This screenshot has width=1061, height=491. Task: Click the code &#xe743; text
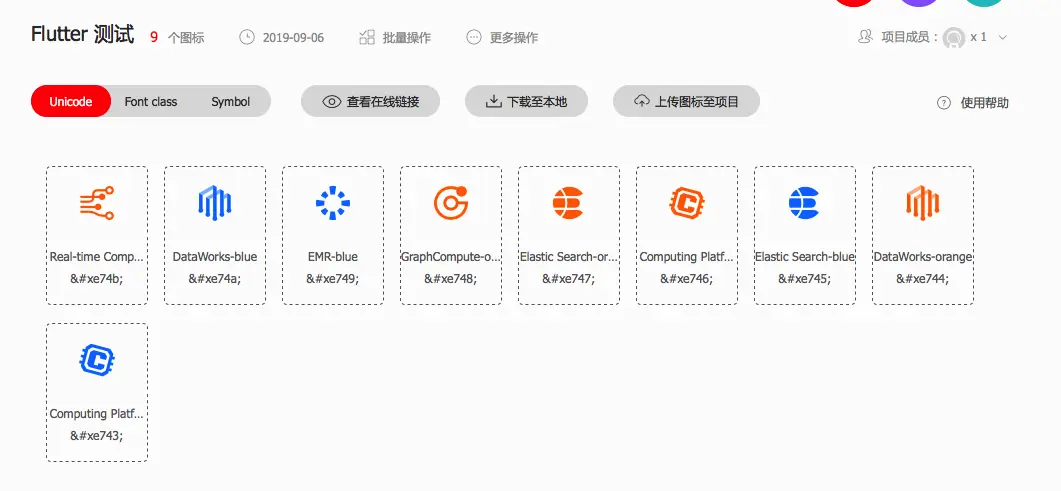pos(97,436)
